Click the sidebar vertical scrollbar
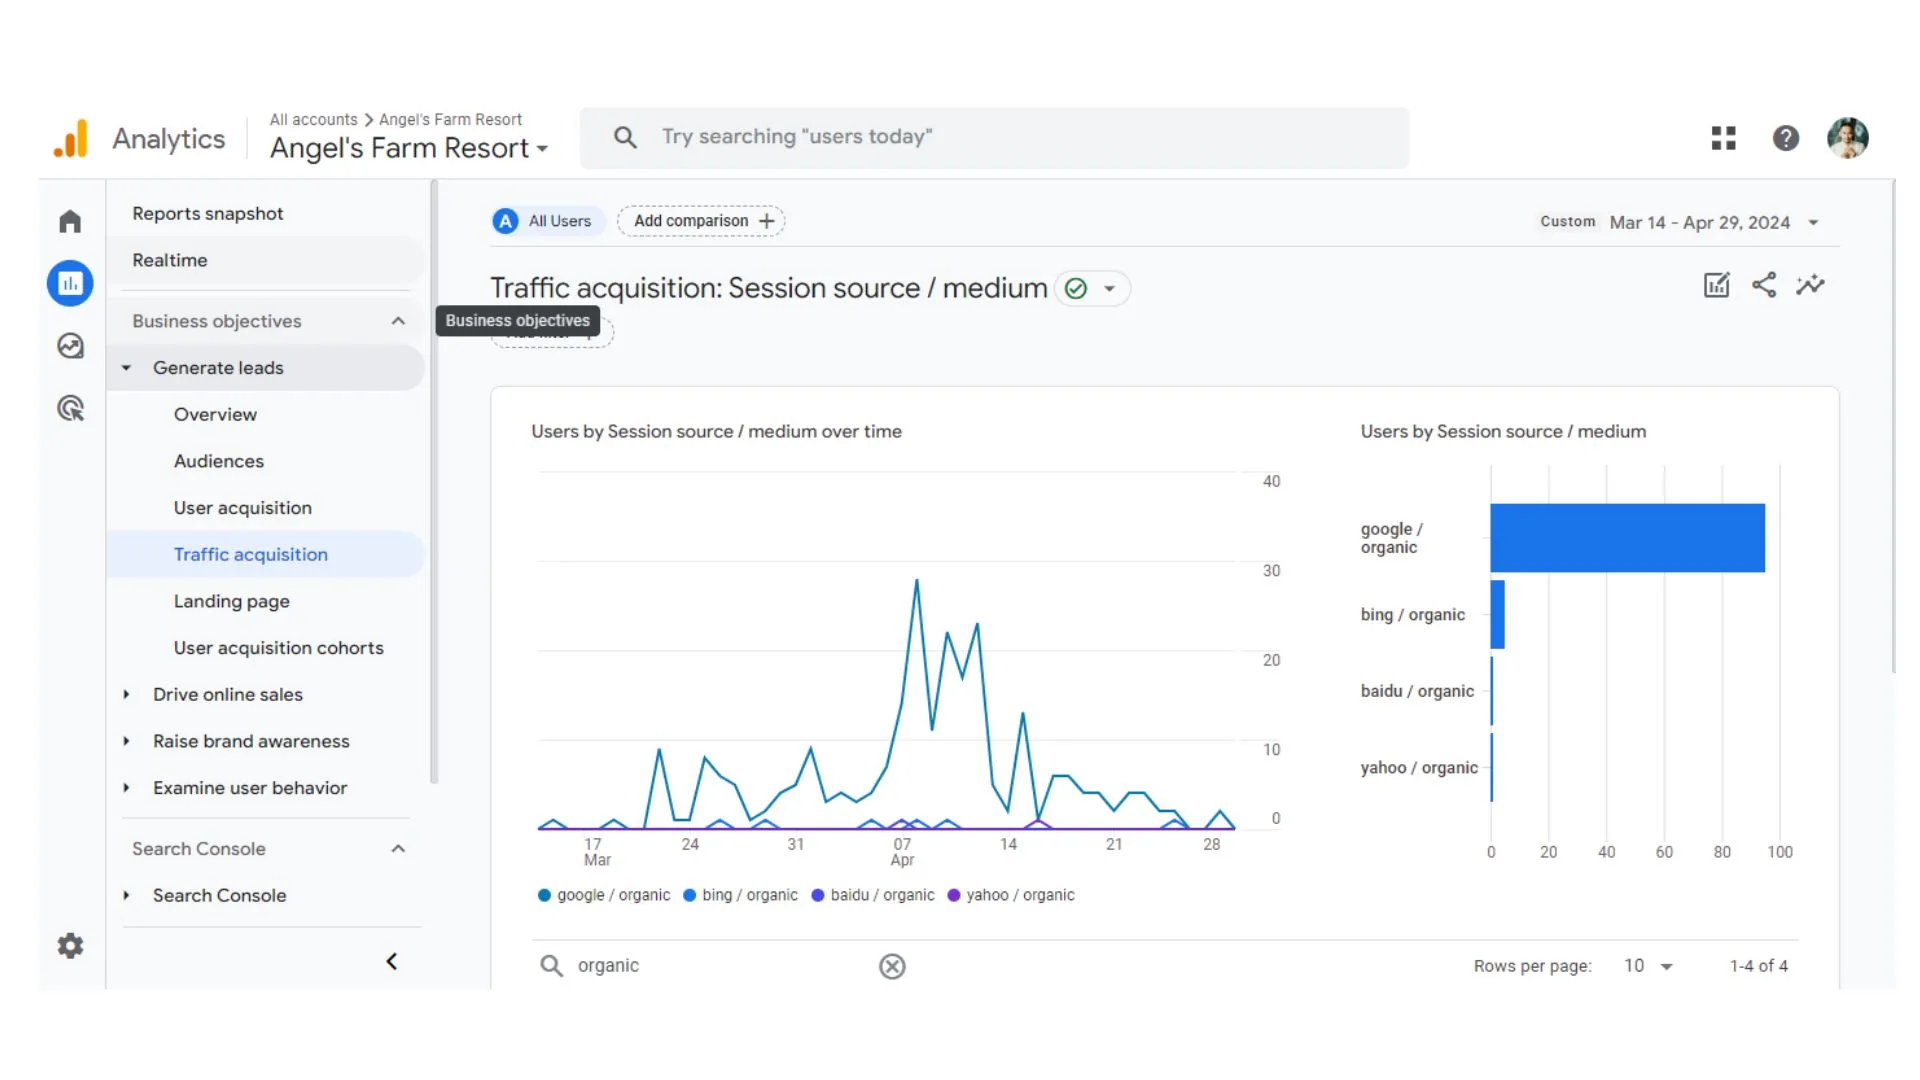The width and height of the screenshot is (1920, 1080). pos(434,482)
